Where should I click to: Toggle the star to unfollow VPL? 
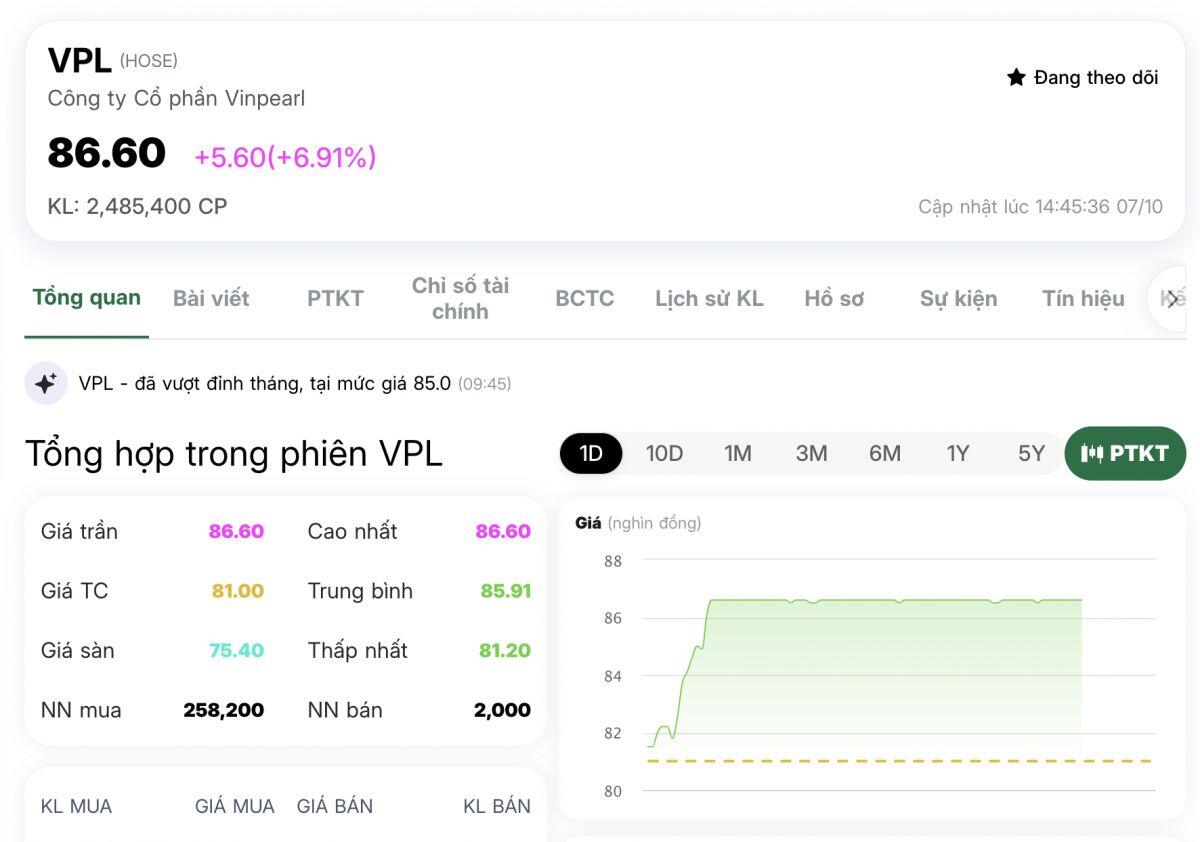[x=1017, y=76]
